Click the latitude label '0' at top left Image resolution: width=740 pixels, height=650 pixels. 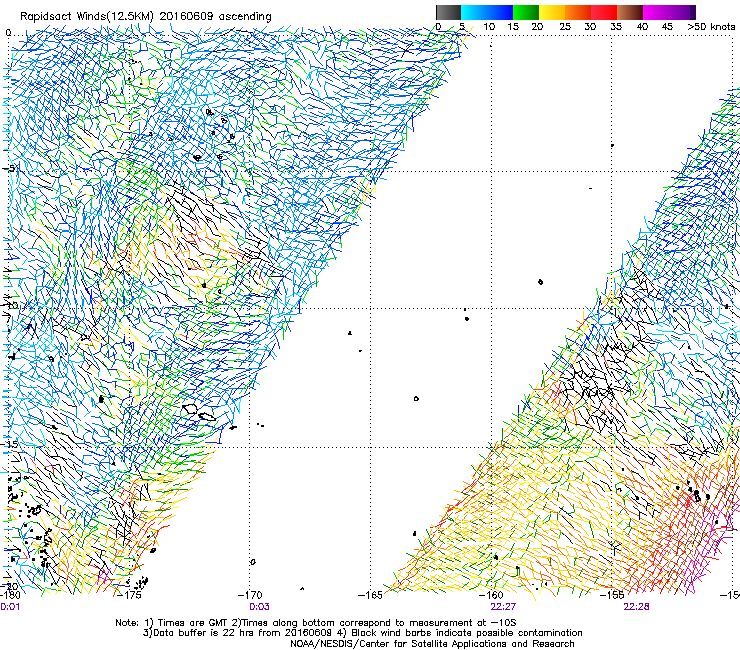pos(8,33)
